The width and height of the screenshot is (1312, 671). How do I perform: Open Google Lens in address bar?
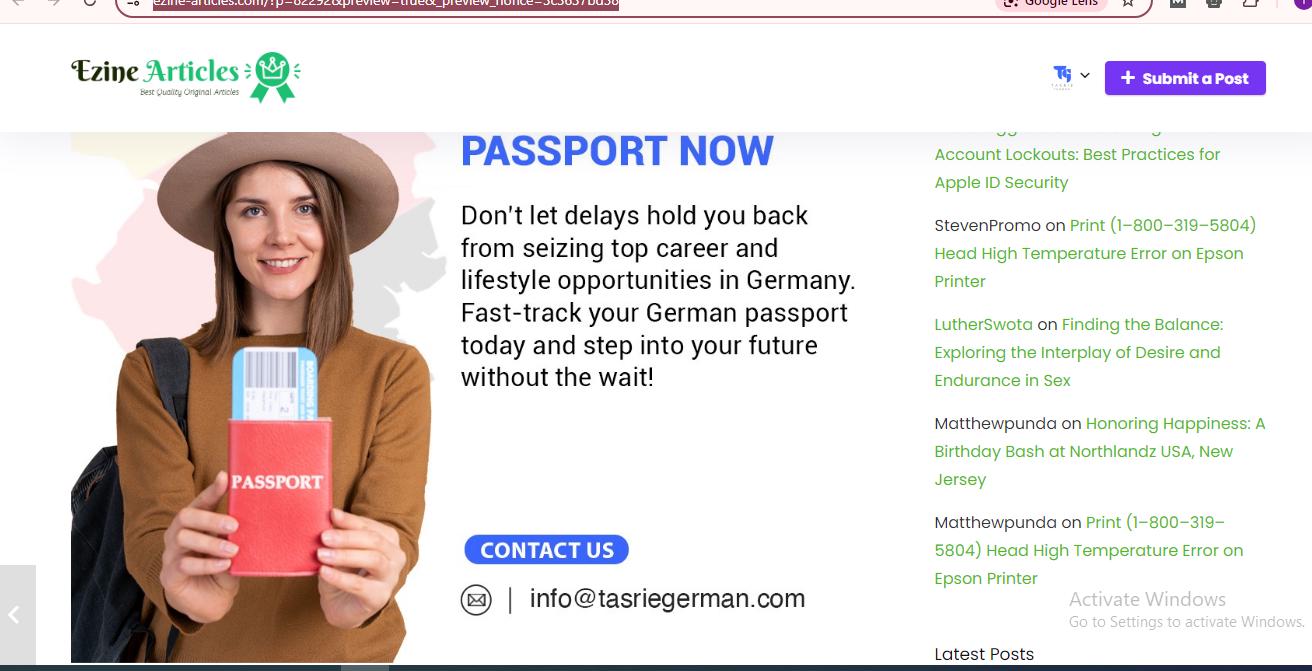click(1051, 3)
